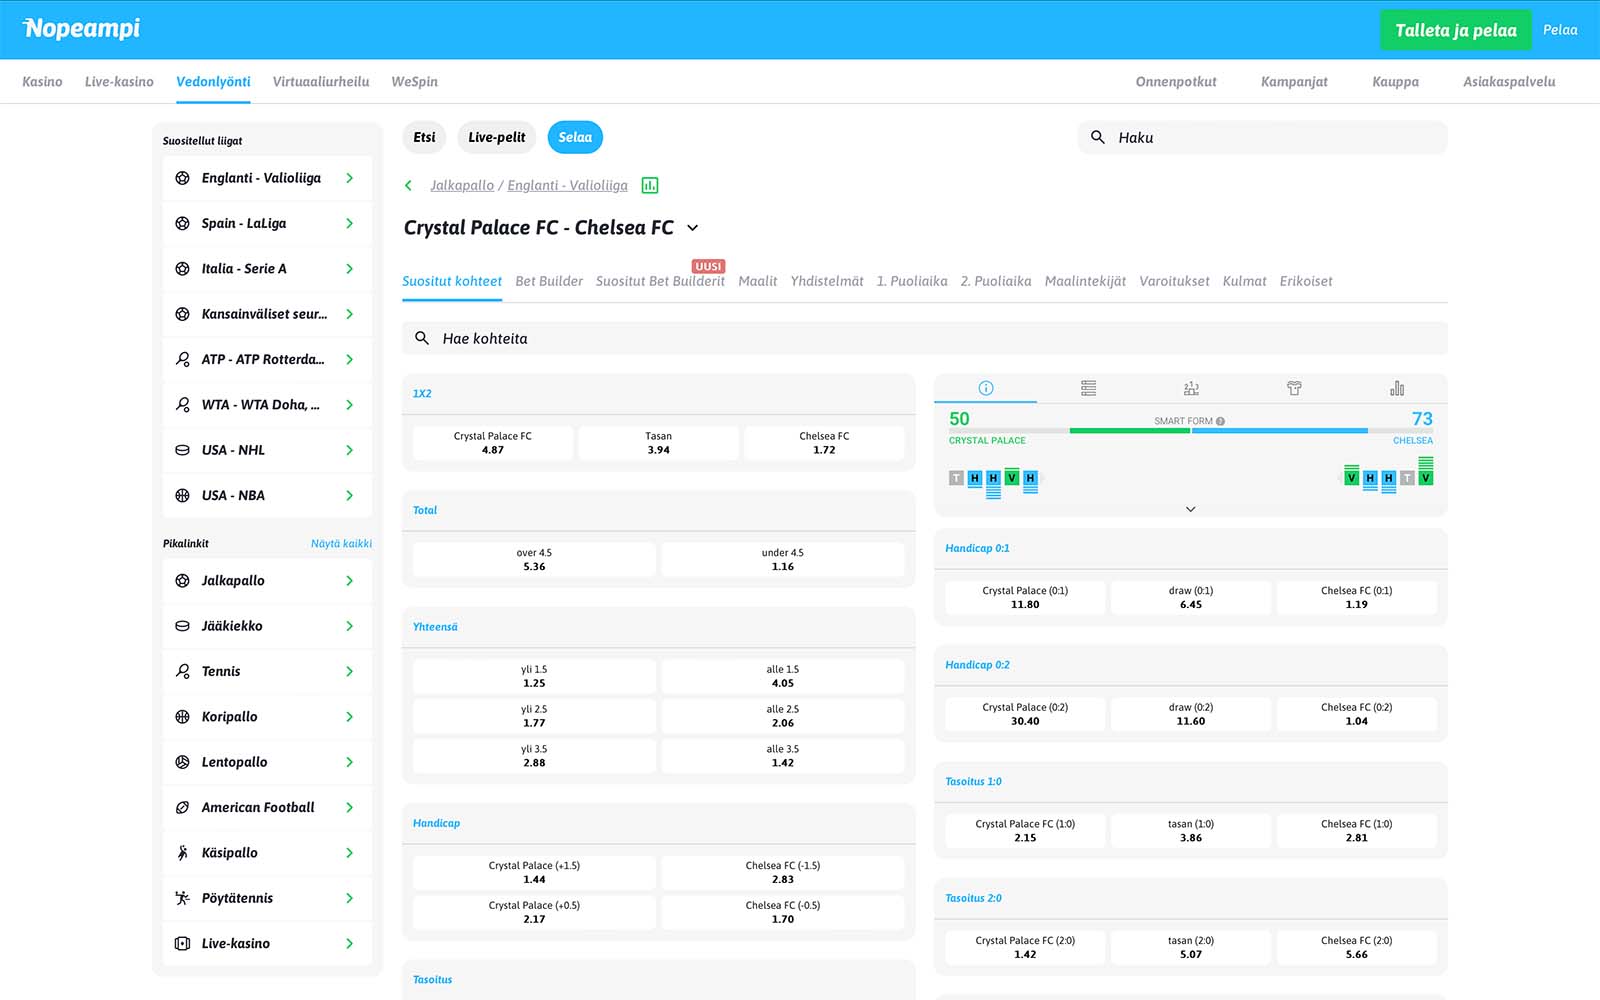This screenshot has width=1600, height=1000.
Task: Select the Etsi filter pill
Action: click(424, 137)
